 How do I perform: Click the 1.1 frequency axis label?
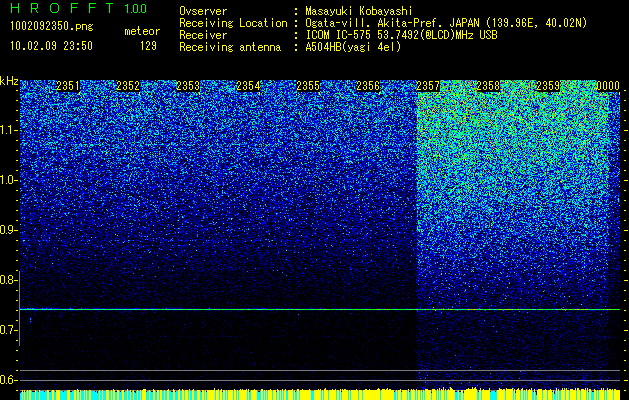tap(9, 130)
